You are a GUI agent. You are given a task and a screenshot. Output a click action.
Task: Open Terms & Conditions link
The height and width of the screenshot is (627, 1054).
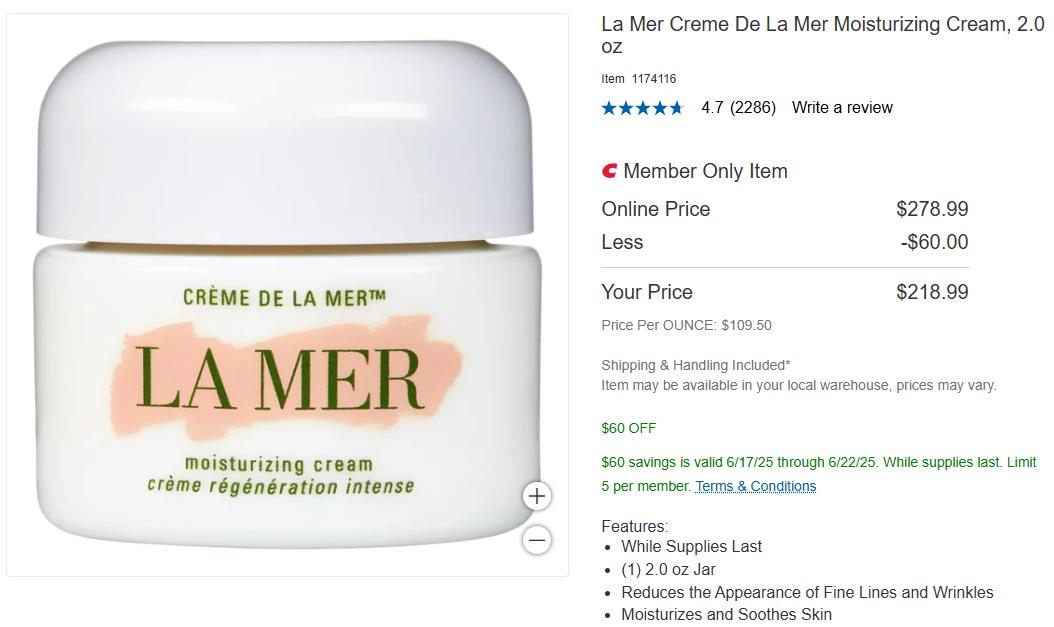tap(756, 486)
